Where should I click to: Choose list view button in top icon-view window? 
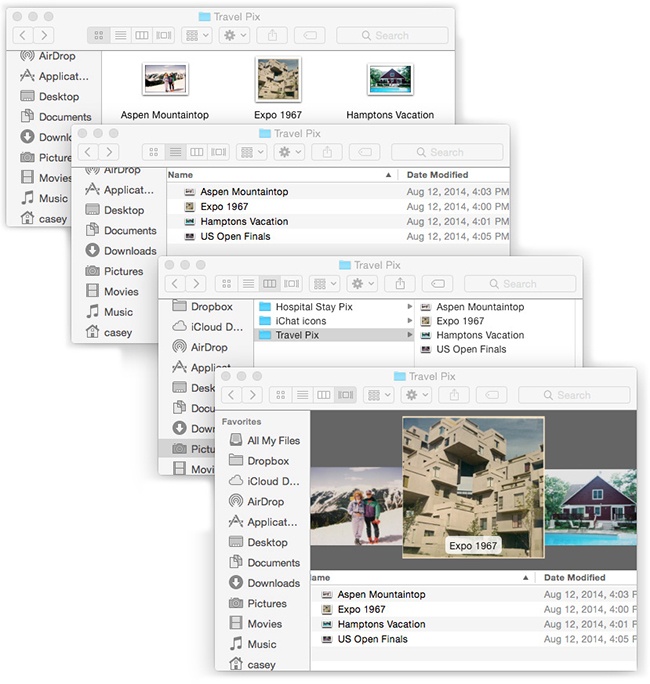pos(120,35)
